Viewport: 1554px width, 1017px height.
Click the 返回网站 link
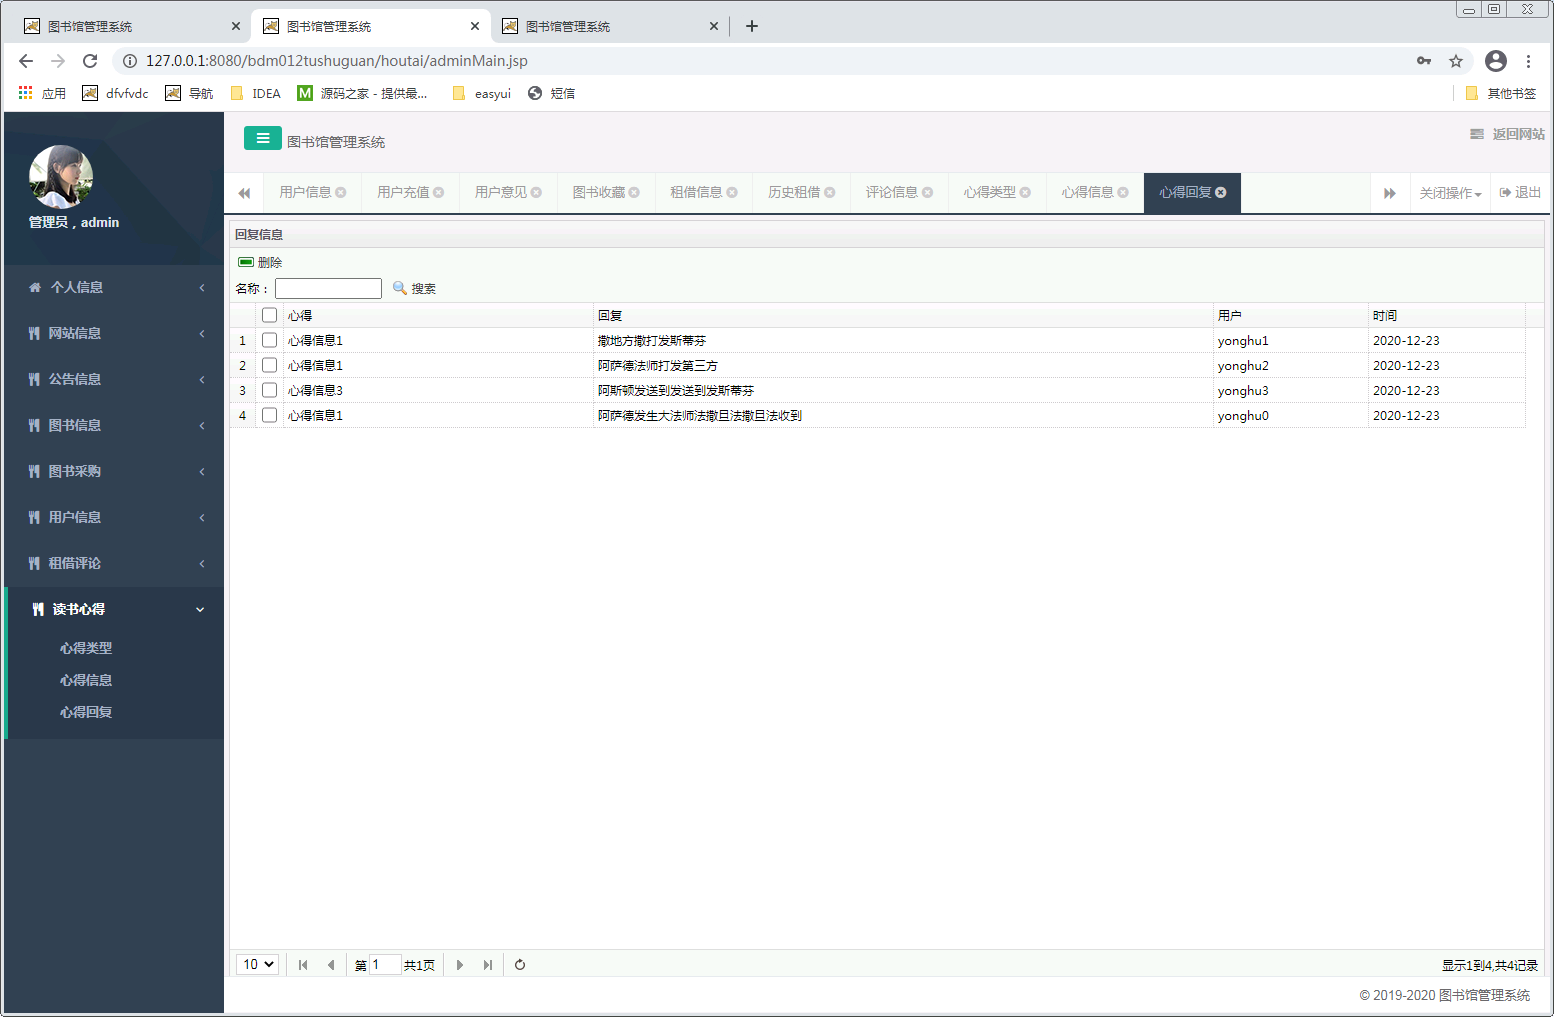click(x=1507, y=134)
